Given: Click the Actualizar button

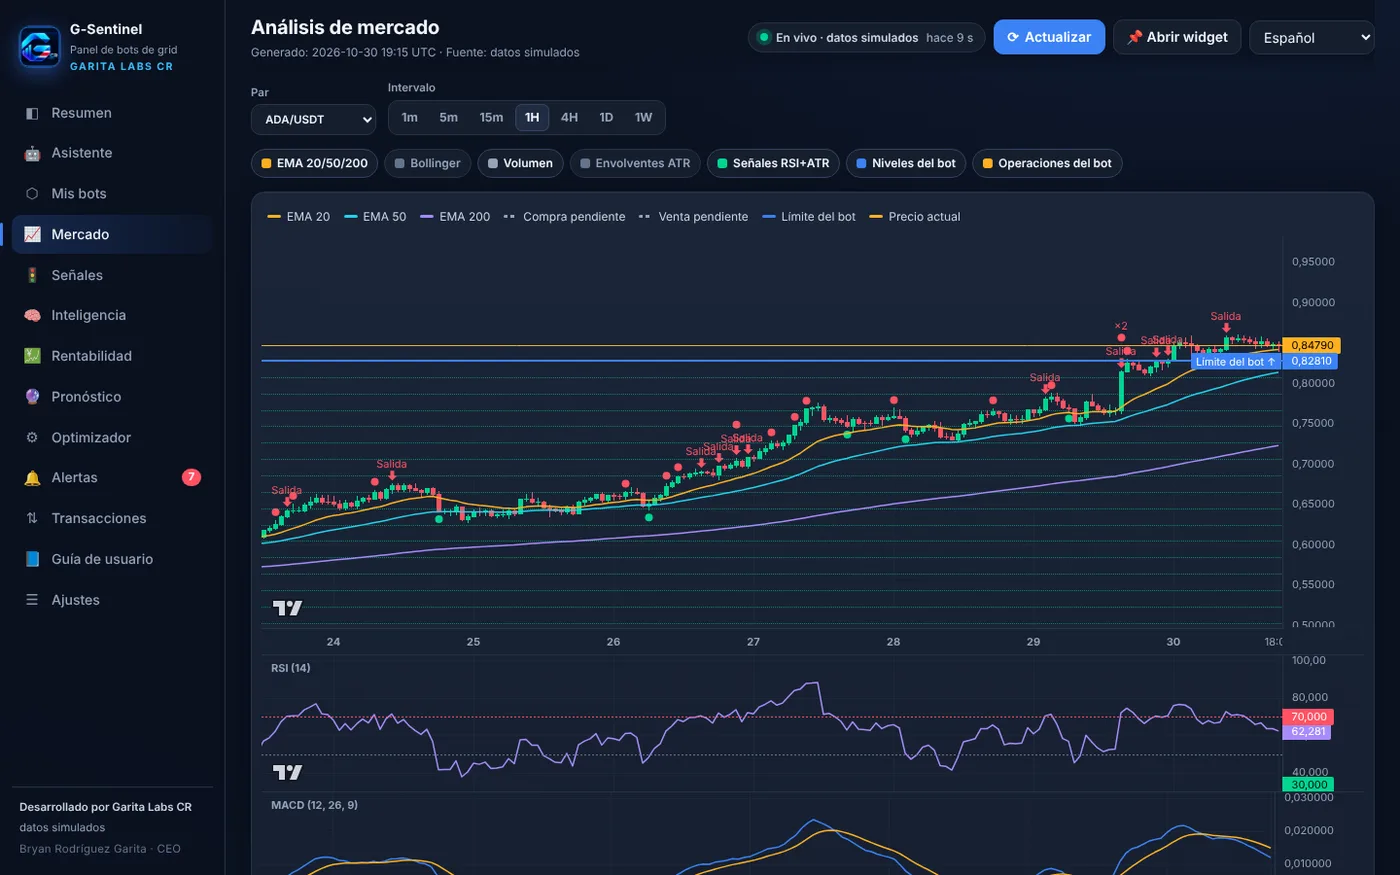Looking at the screenshot, I should click(1049, 37).
